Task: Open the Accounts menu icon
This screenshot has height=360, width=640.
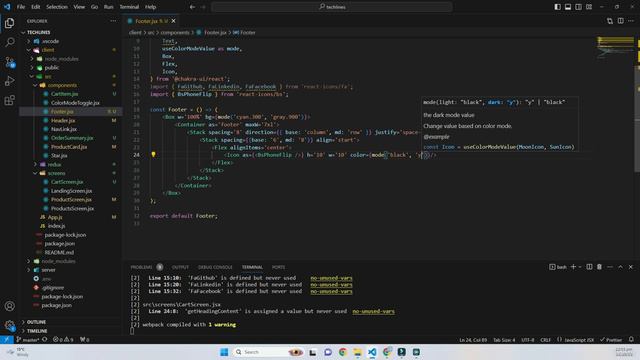Action: [9, 306]
